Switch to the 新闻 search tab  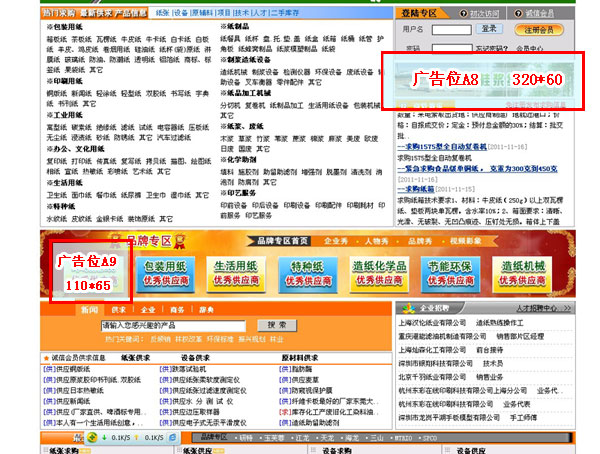point(89,311)
